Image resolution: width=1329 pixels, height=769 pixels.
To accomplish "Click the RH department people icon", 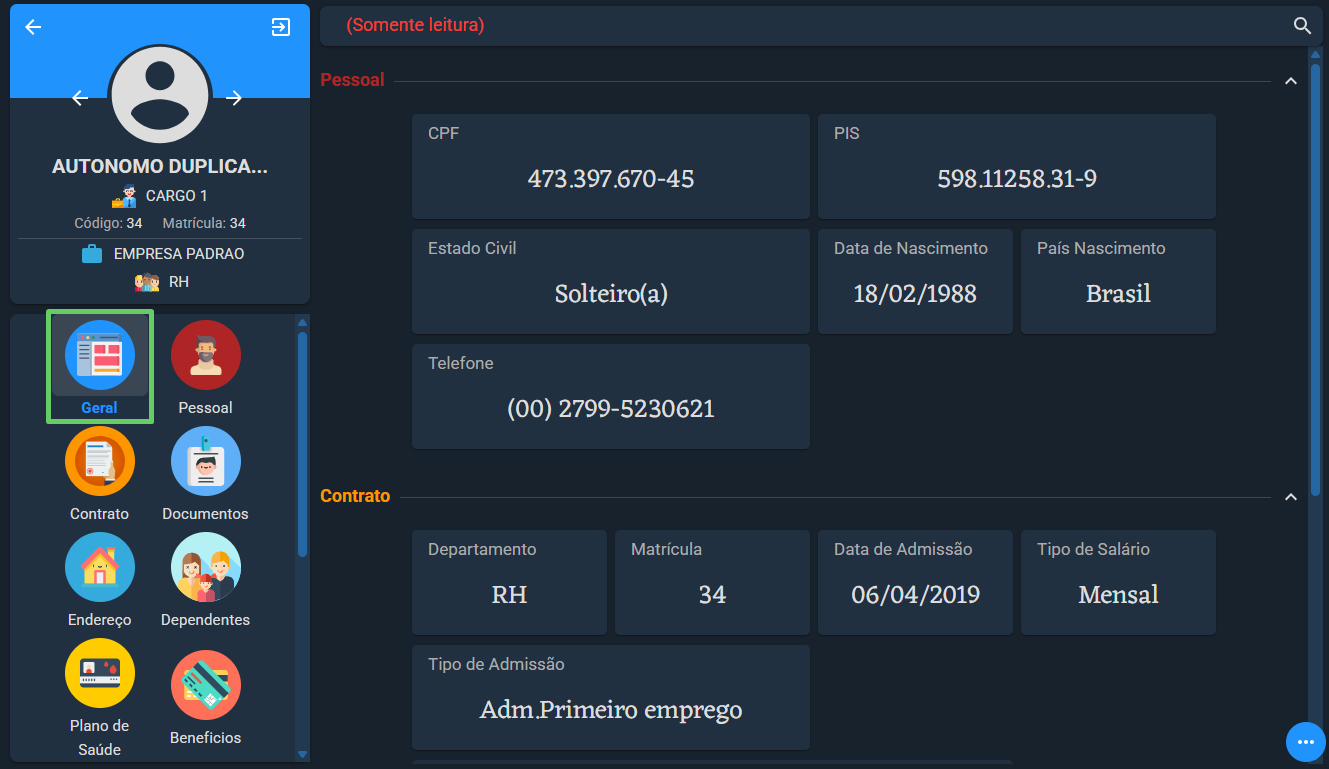I will tap(147, 282).
